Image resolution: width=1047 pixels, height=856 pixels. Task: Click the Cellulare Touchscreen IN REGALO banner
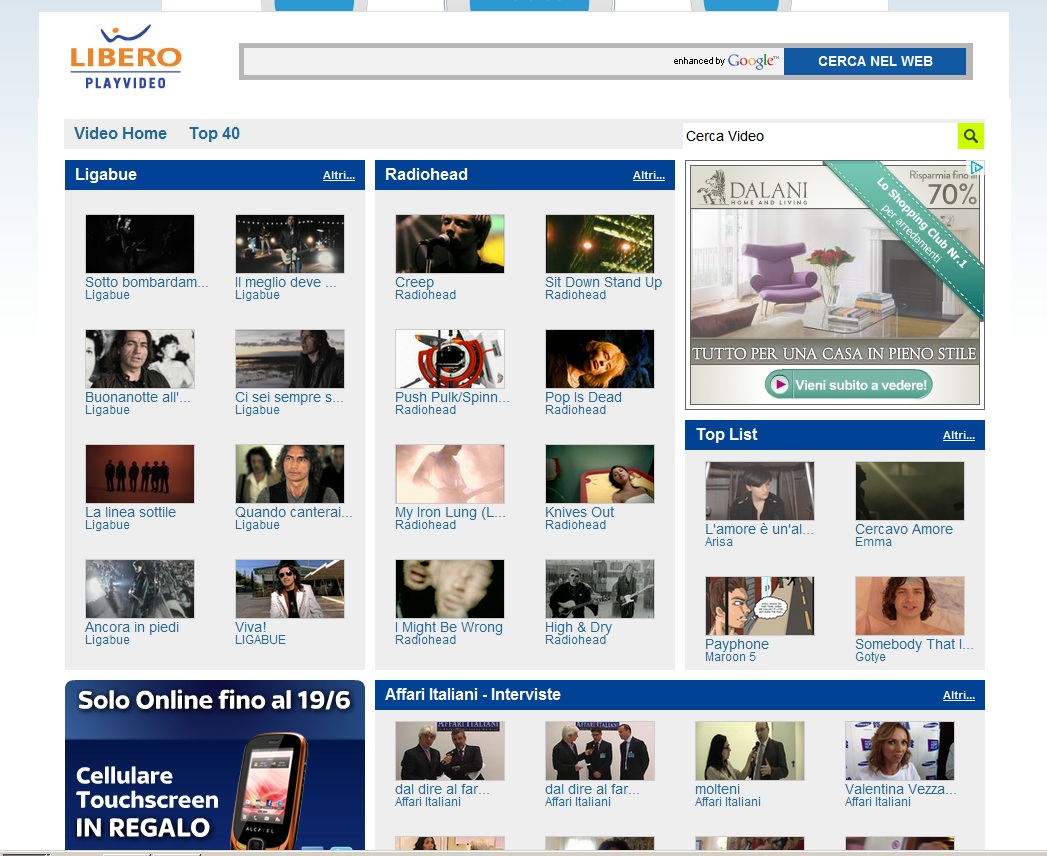point(215,765)
